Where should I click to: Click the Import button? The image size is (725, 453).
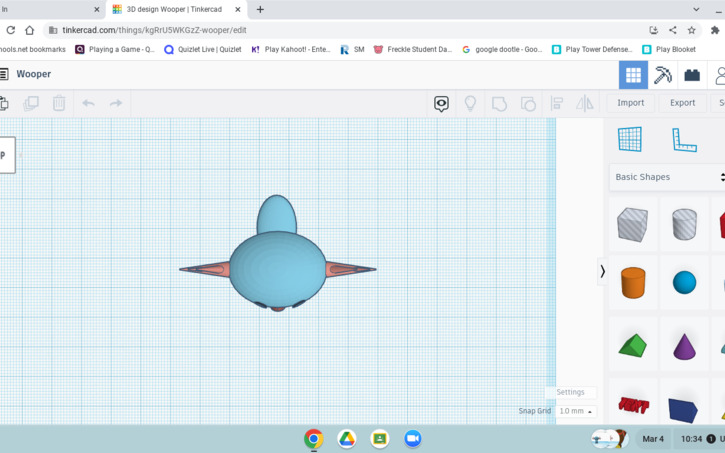(630, 103)
